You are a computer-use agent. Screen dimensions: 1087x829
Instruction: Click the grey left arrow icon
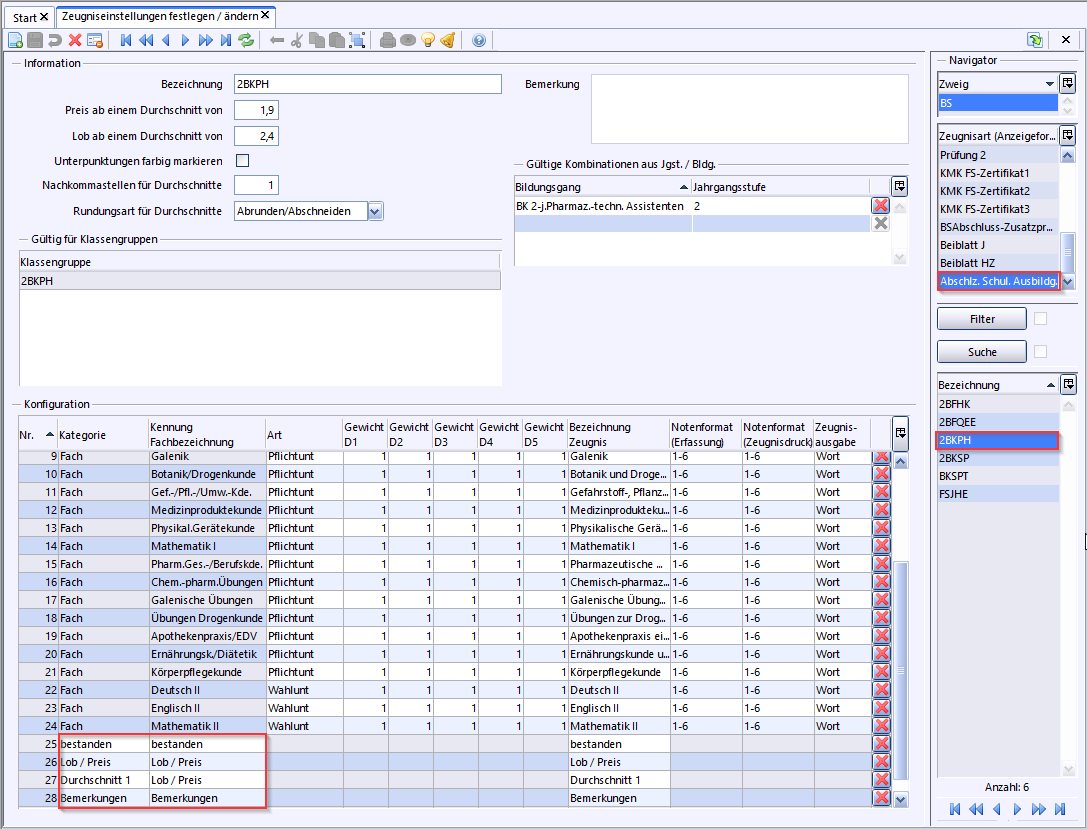coord(277,40)
